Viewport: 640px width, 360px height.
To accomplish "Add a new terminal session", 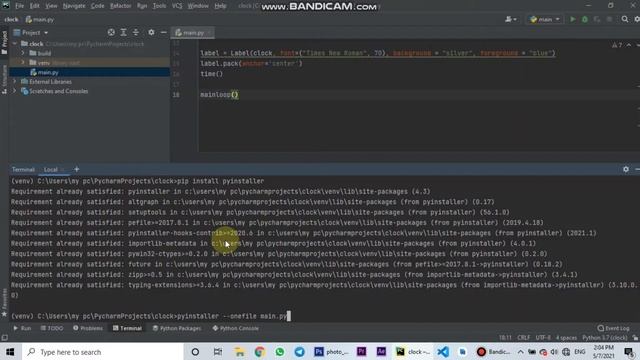I will [x=76, y=169].
